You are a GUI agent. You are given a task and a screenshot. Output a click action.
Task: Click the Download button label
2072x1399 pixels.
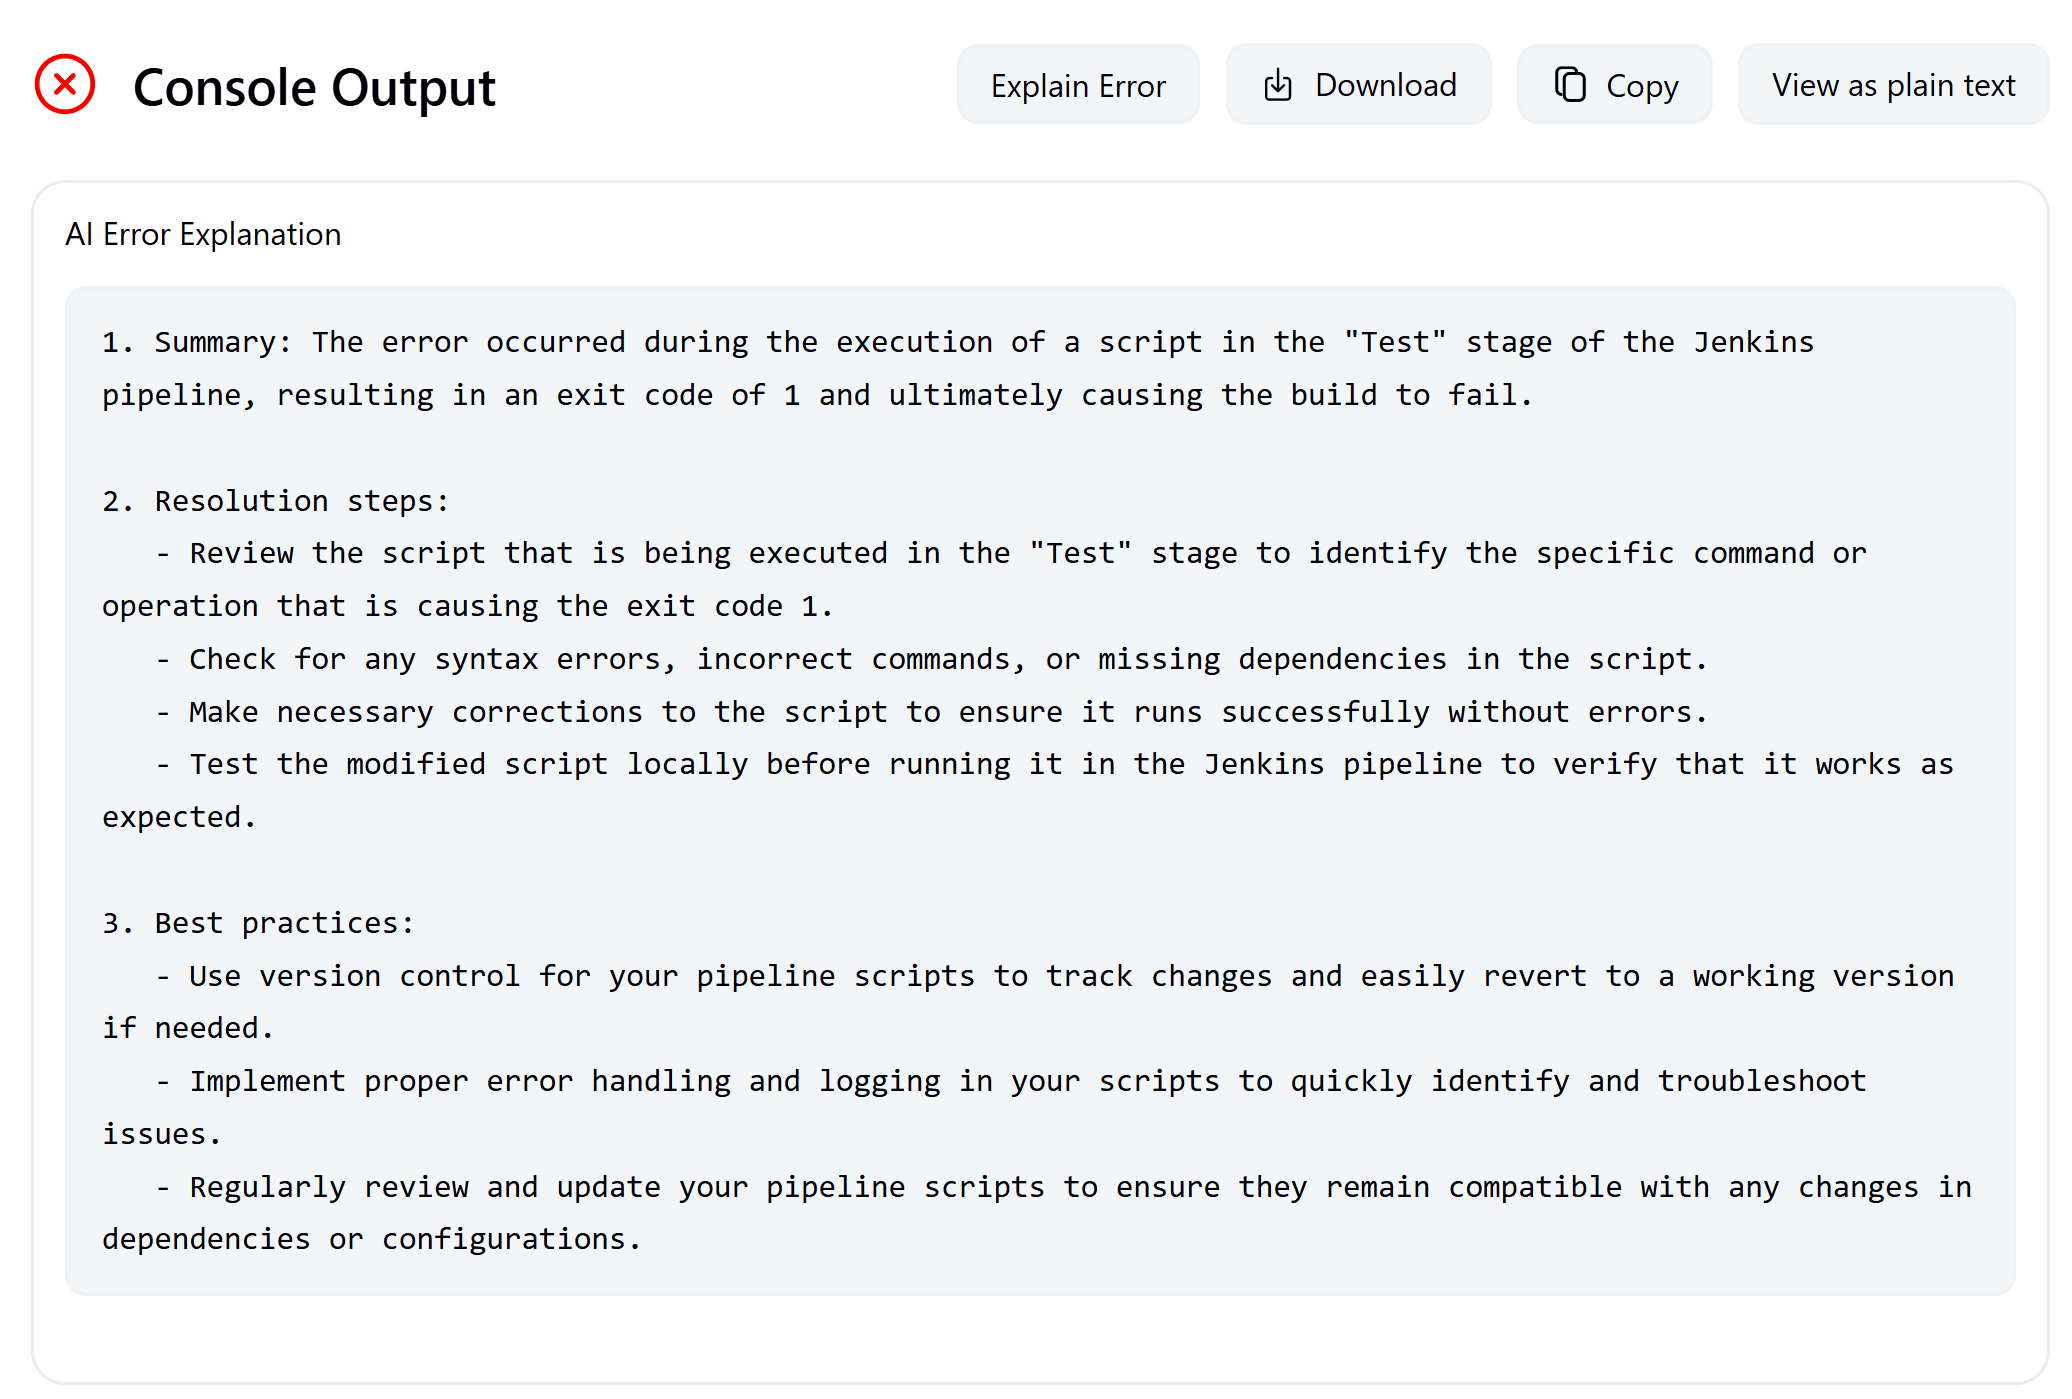coord(1385,86)
